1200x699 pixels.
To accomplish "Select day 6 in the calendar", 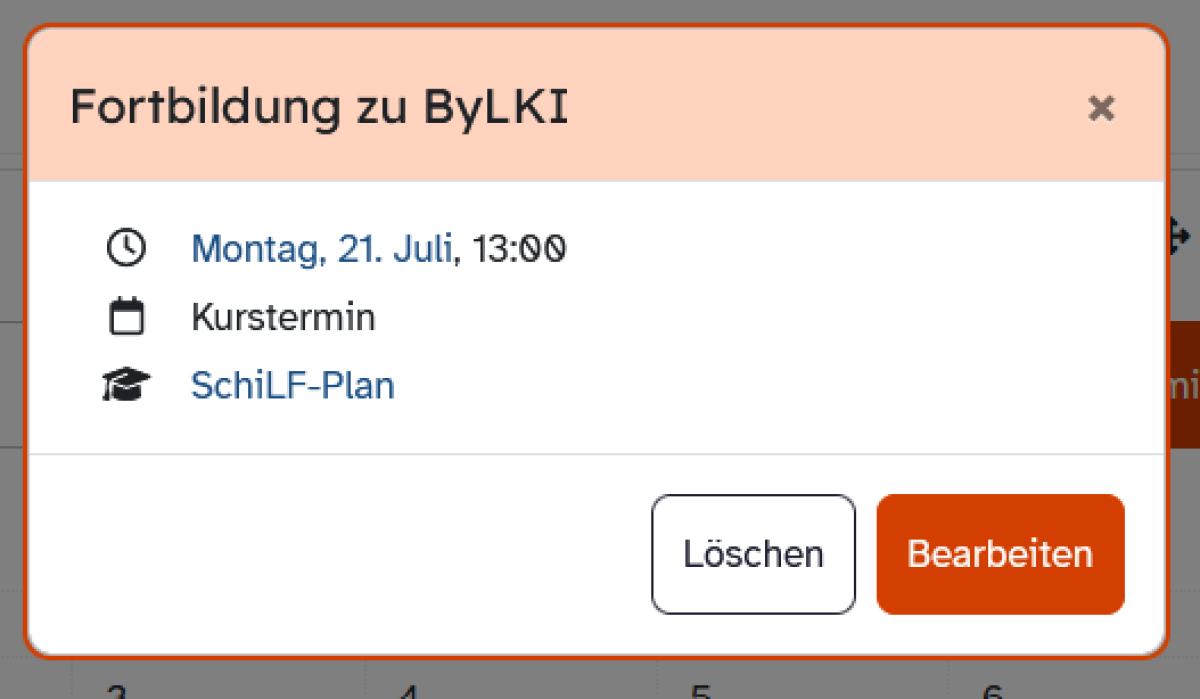I will [991, 691].
